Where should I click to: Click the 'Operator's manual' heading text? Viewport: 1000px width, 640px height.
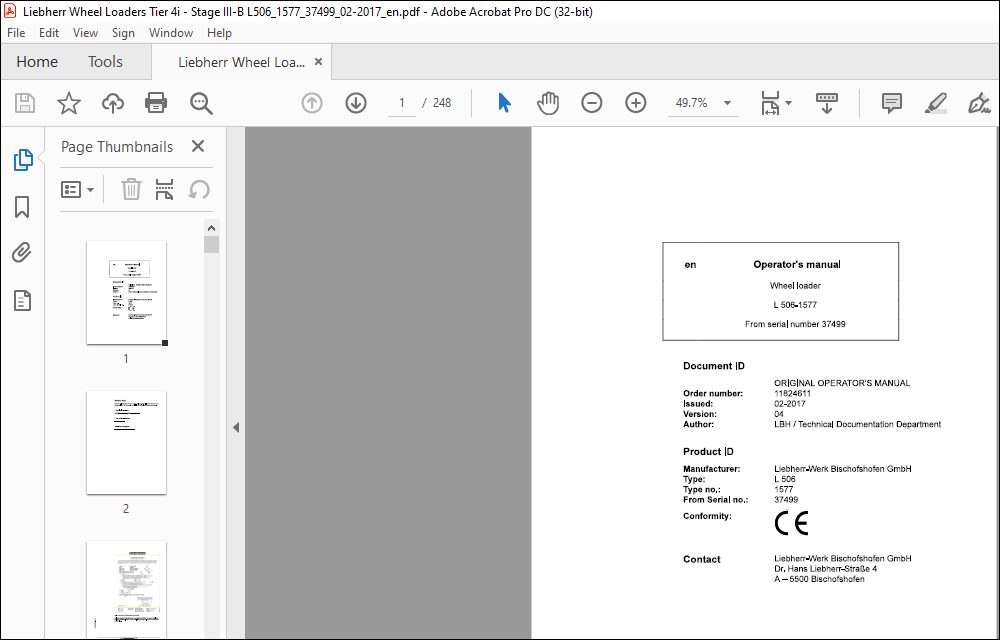tap(797, 265)
